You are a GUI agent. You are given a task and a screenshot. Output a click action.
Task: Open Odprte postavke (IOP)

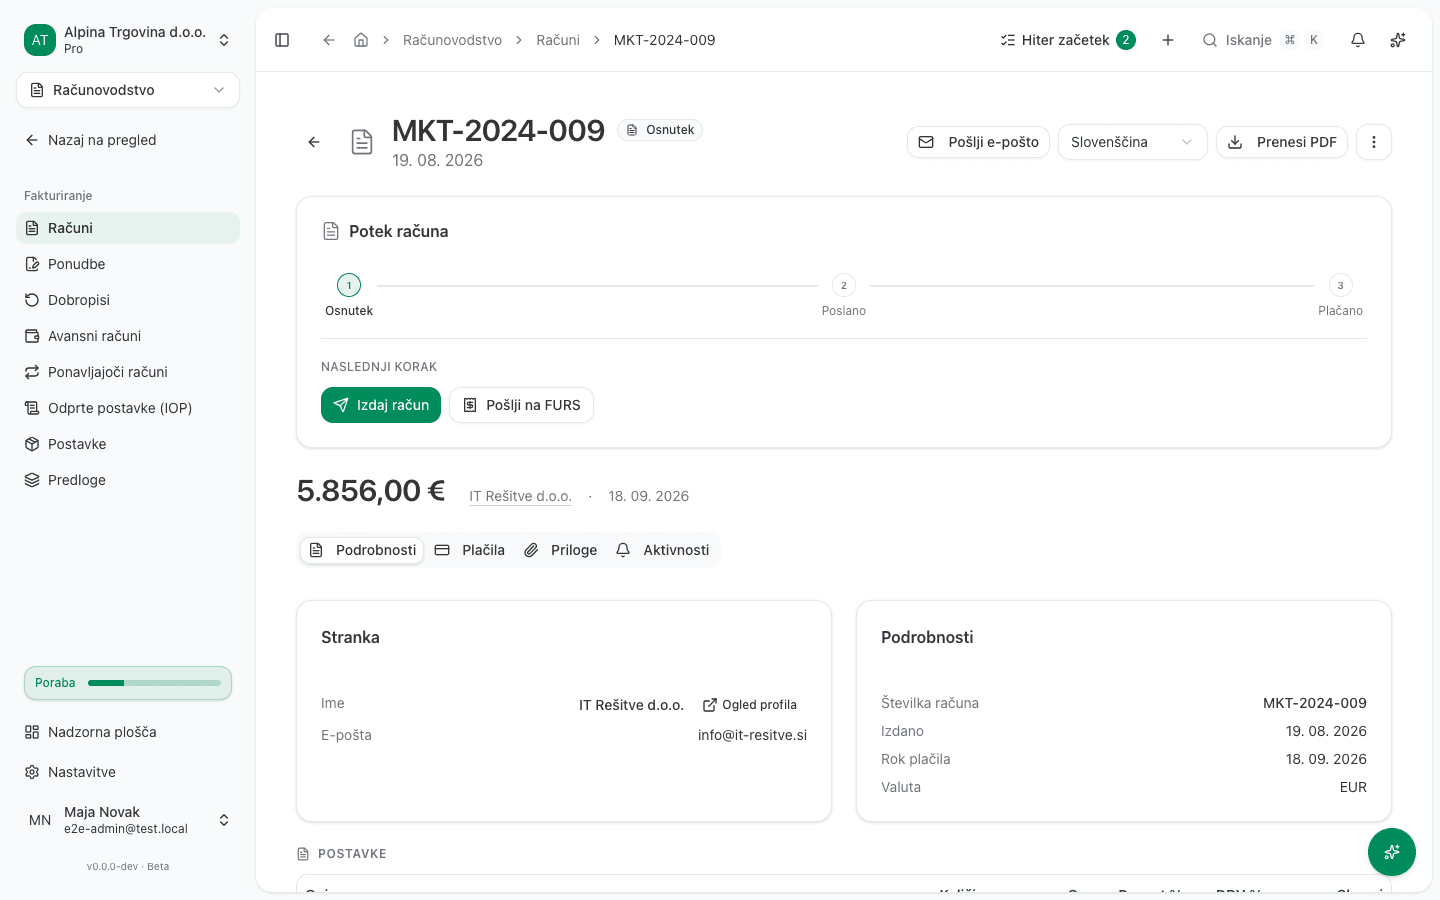[x=128, y=408]
